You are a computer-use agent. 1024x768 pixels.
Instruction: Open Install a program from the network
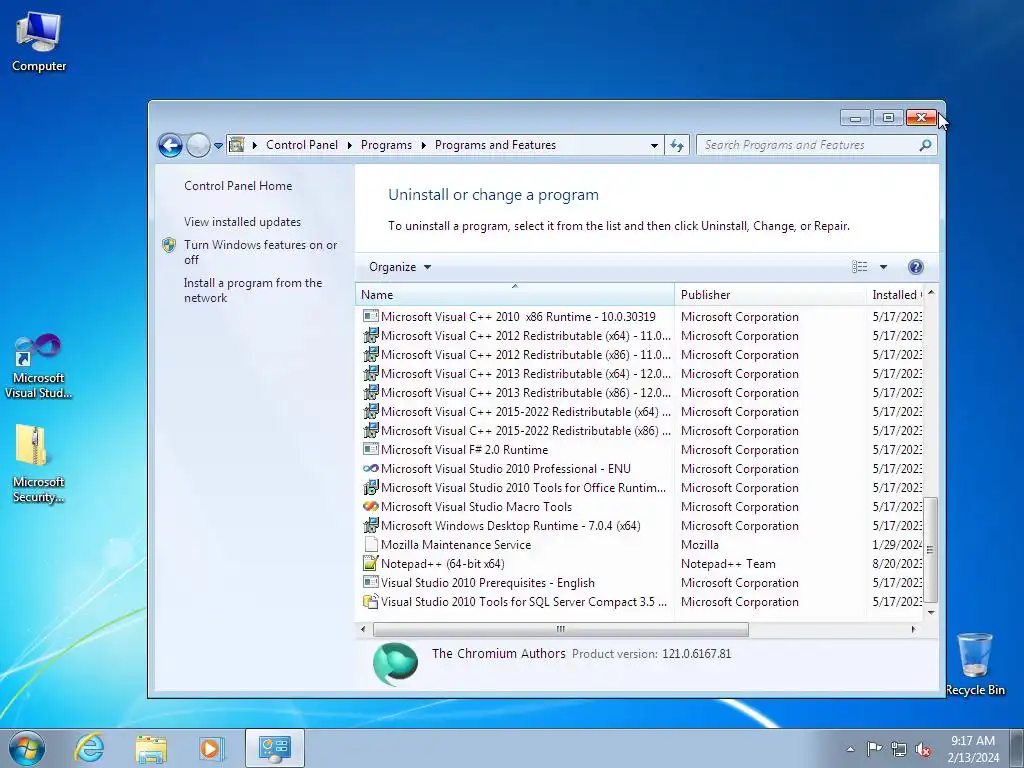(253, 290)
